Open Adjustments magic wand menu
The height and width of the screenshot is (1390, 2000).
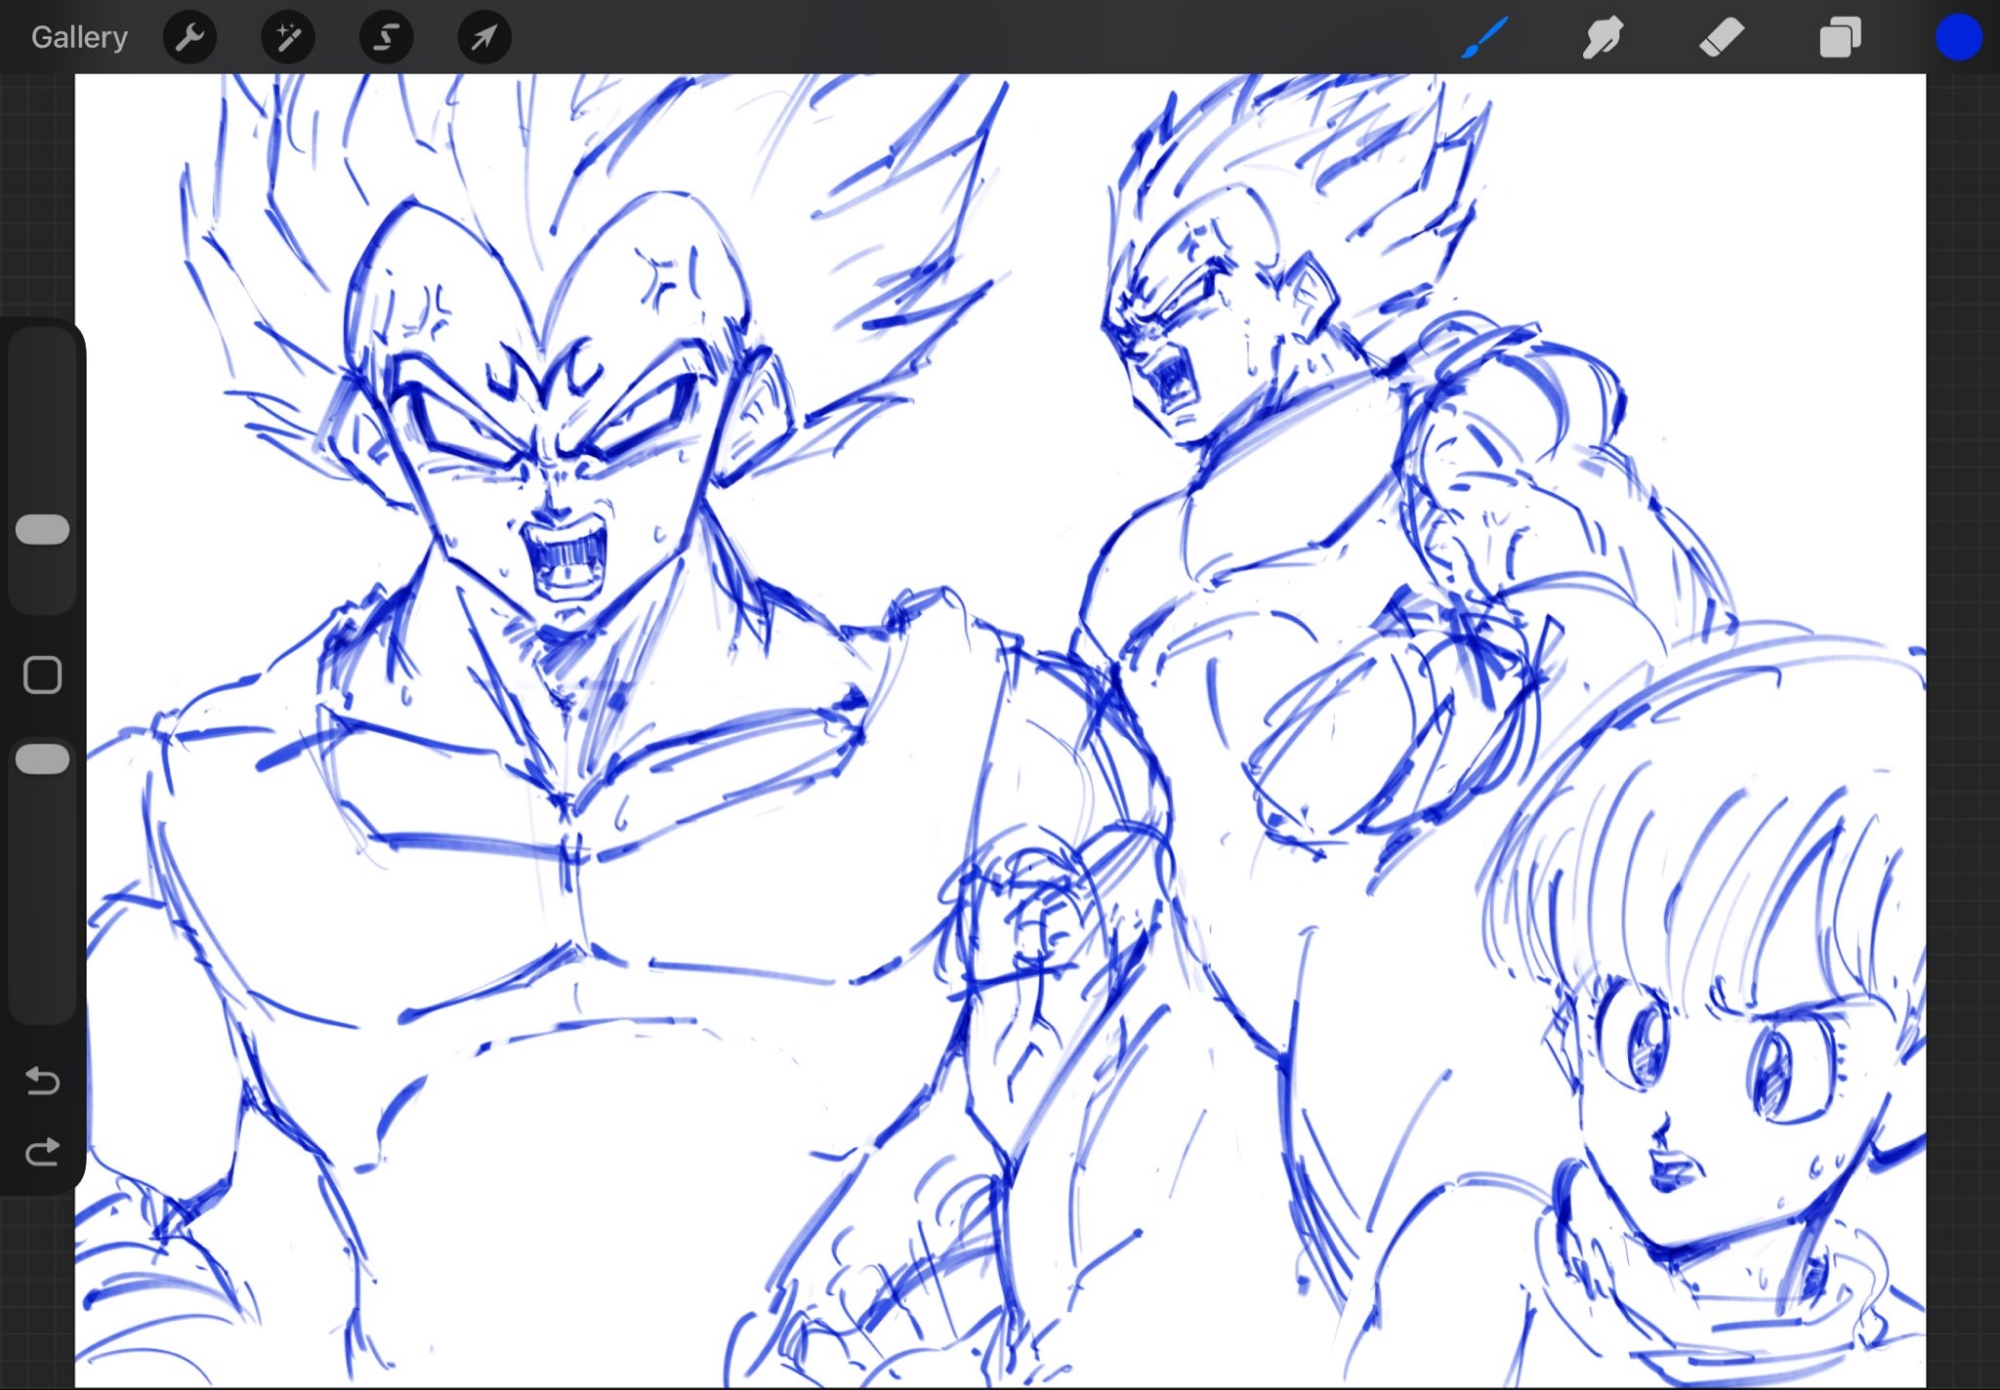[288, 38]
